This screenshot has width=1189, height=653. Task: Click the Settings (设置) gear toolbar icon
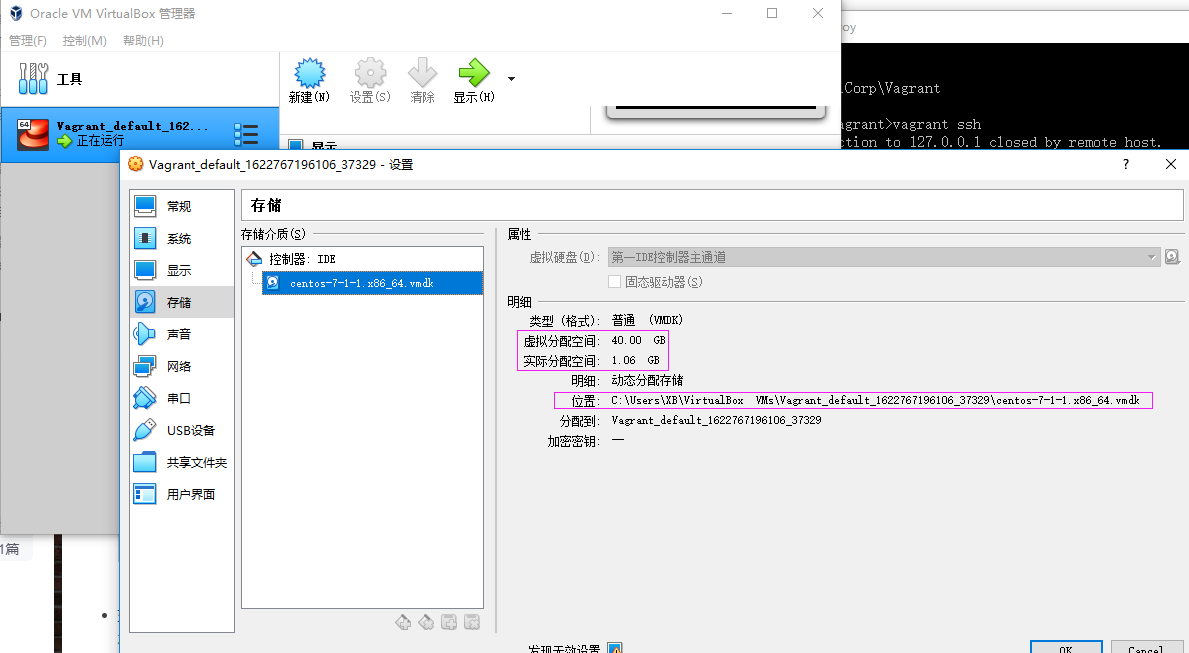click(x=370, y=74)
